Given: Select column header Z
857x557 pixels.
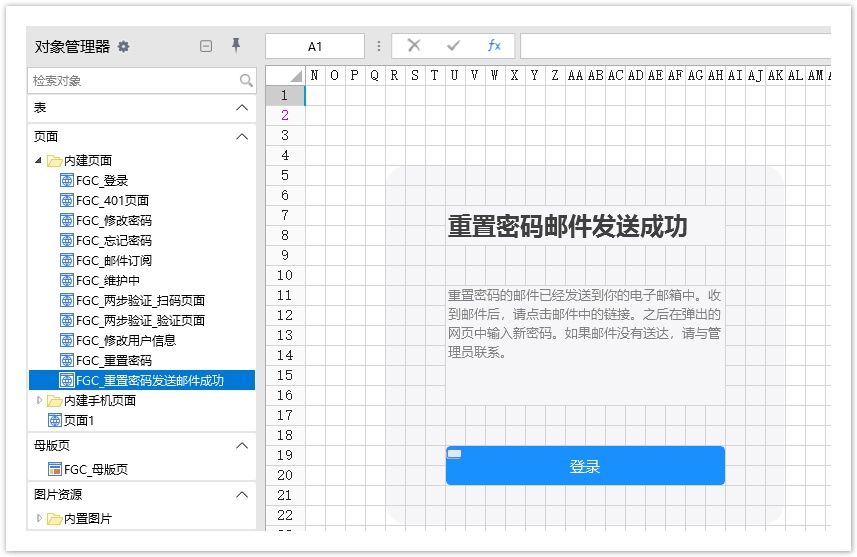Looking at the screenshot, I should pyautogui.click(x=555, y=75).
